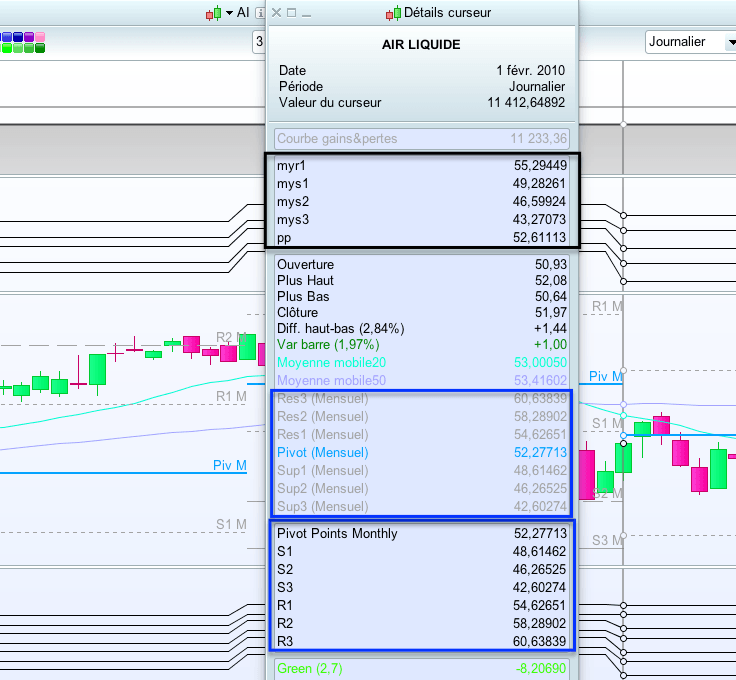Open the Journalier timeframe dropdown
This screenshot has height=680, width=736.
(x=730, y=42)
